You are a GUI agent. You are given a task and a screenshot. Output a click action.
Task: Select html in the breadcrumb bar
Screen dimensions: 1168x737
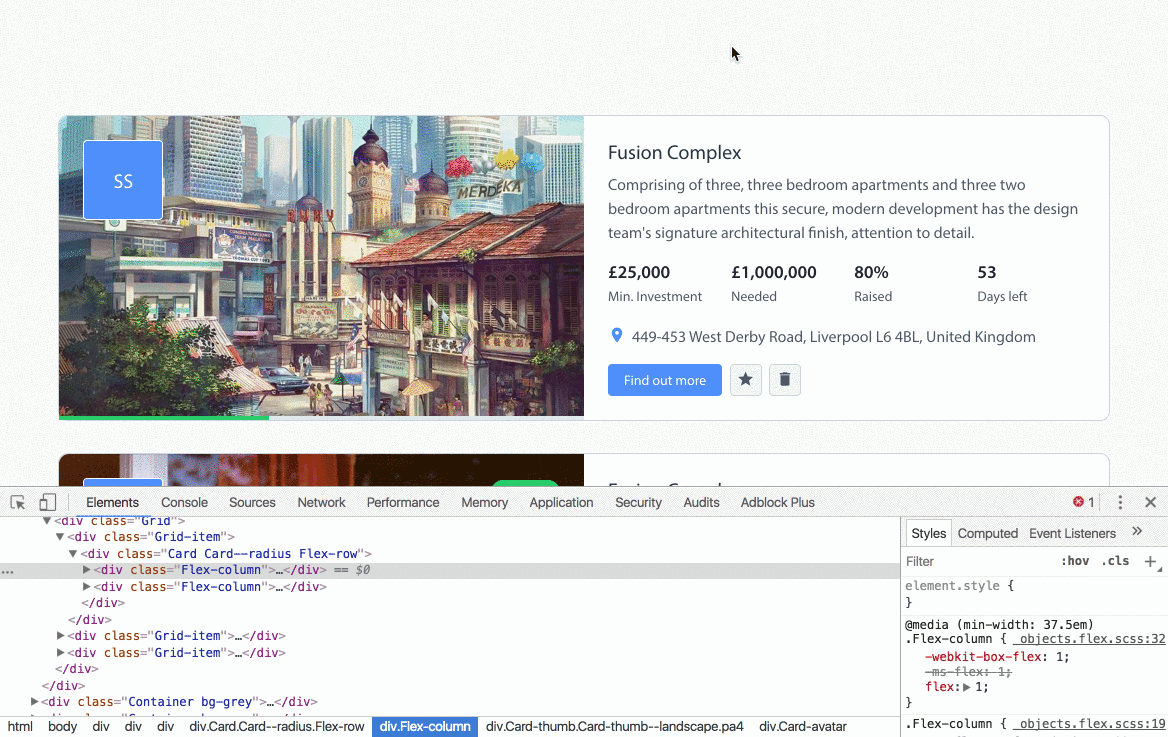coord(20,727)
